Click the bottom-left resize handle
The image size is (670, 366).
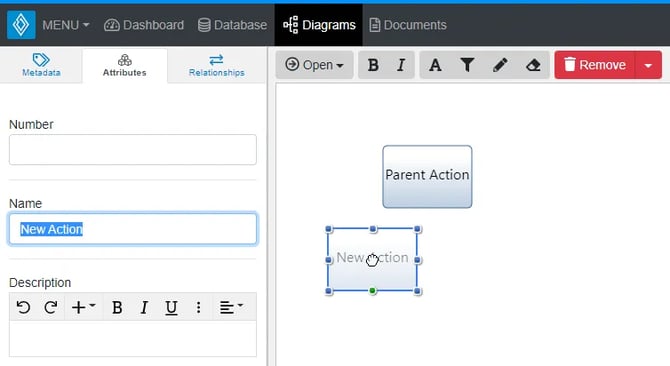tap(329, 291)
